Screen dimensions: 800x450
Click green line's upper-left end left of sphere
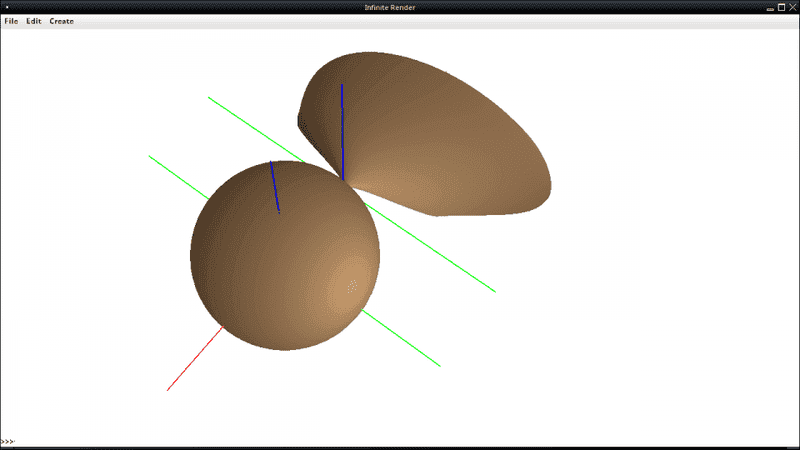[x=152, y=158]
